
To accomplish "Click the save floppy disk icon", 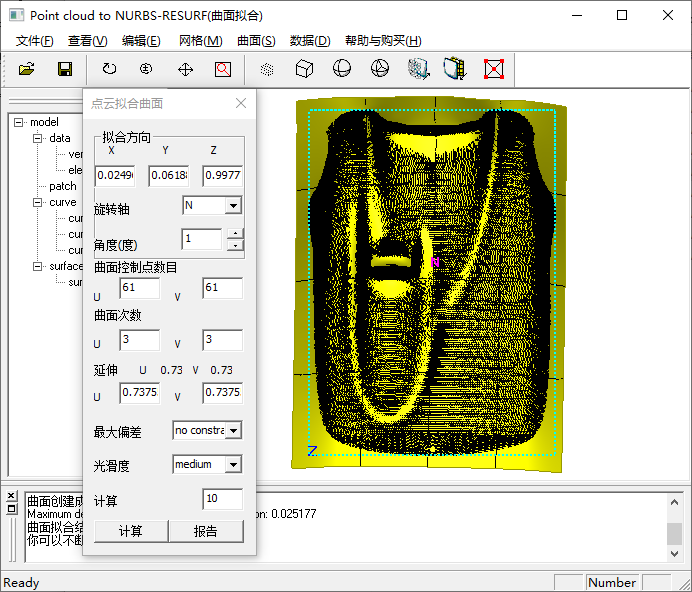I will coord(65,69).
